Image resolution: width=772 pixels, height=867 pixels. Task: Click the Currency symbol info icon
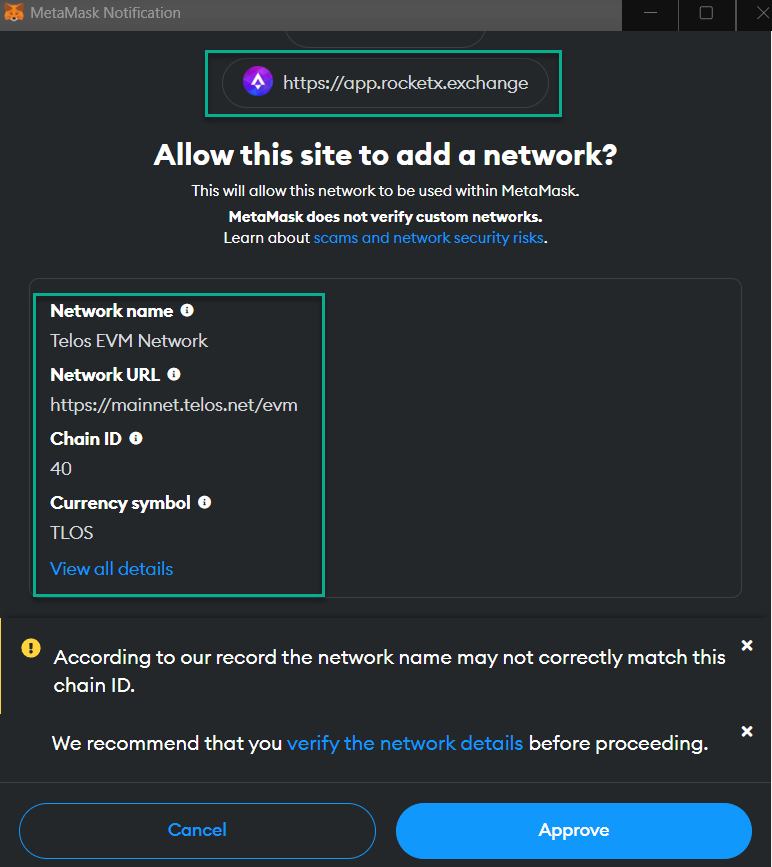[204, 502]
